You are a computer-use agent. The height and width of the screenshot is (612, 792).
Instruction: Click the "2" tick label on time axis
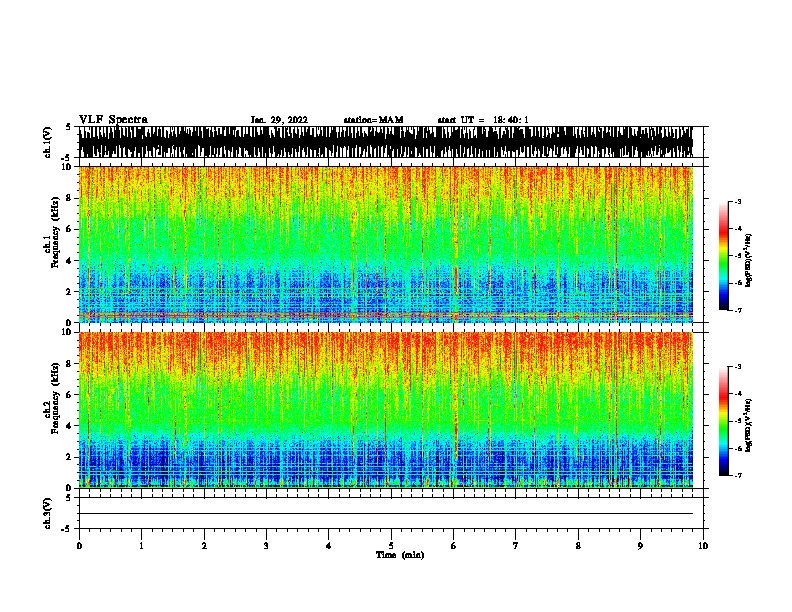[x=204, y=546]
